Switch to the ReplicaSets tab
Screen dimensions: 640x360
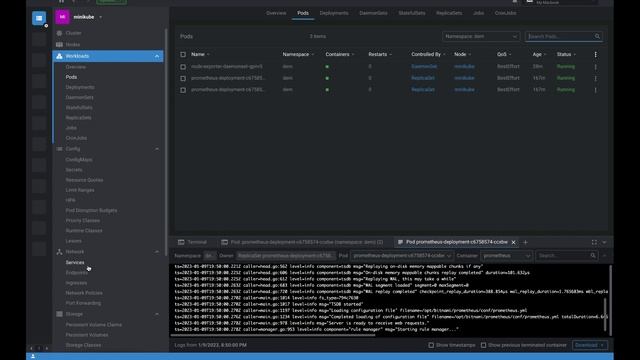click(x=449, y=13)
